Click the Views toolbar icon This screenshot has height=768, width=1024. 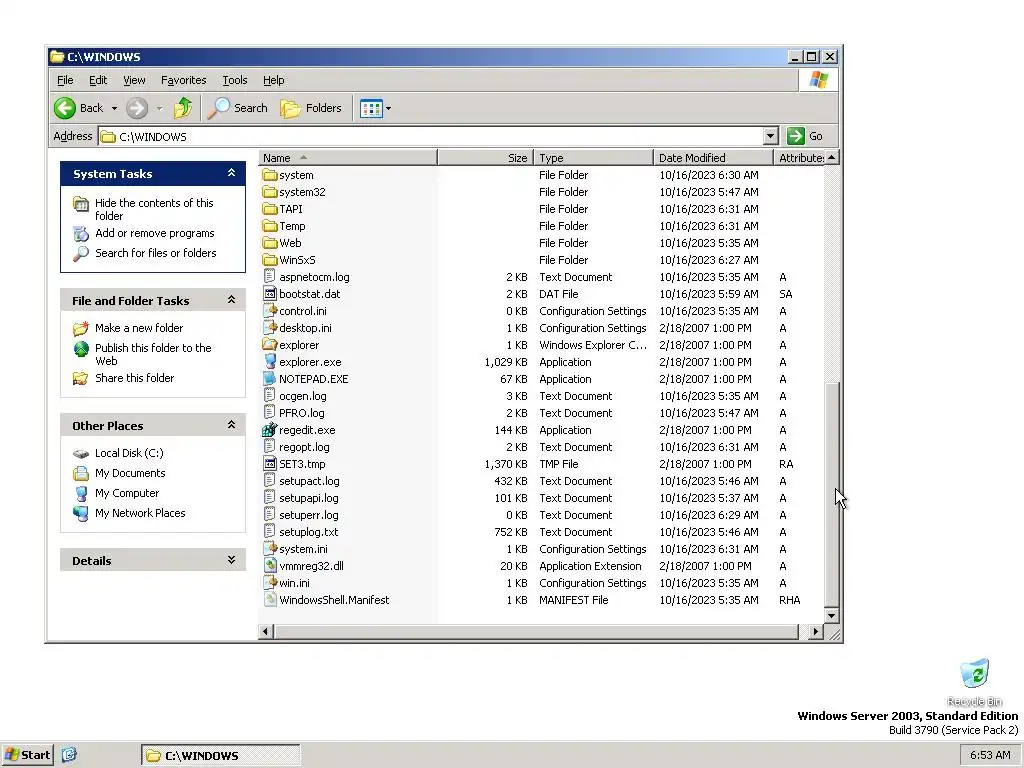tap(371, 108)
